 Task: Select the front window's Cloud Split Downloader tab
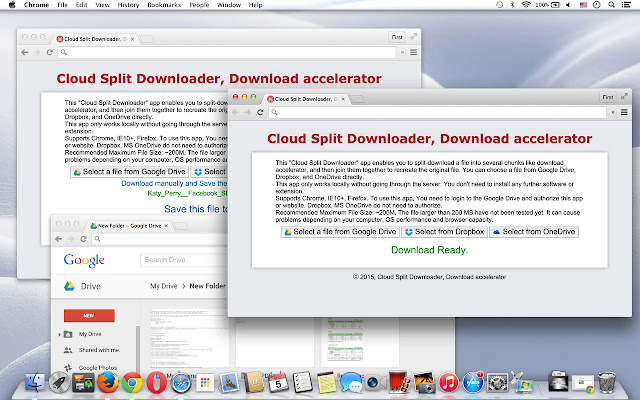pyautogui.click(x=305, y=99)
